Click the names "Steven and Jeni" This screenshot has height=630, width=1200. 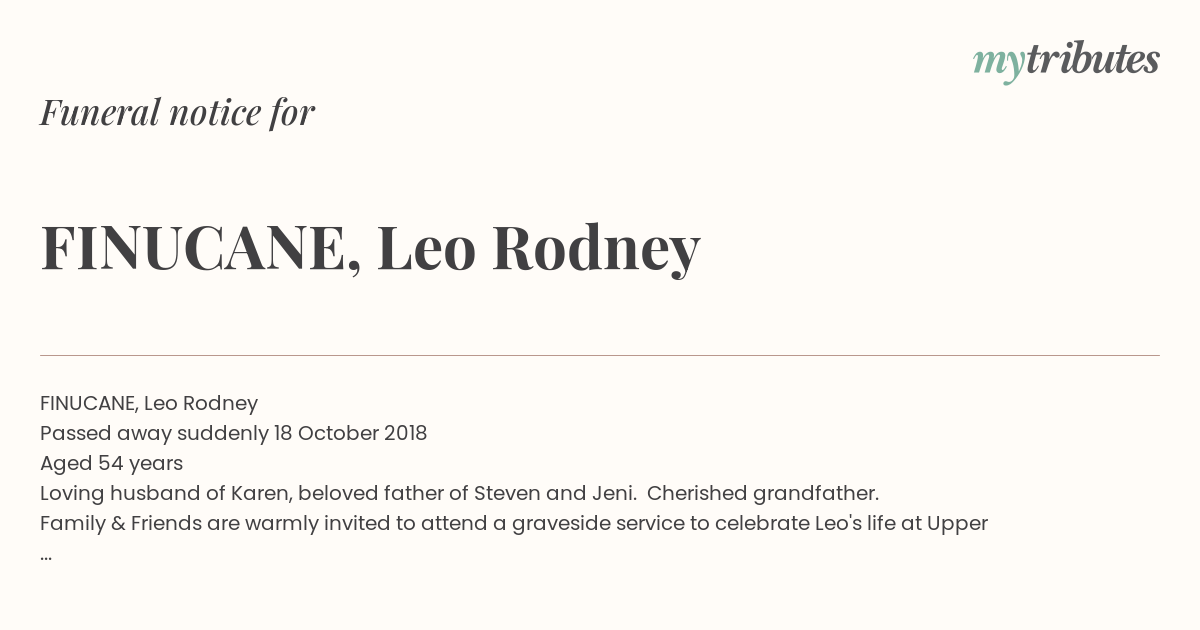click(548, 493)
